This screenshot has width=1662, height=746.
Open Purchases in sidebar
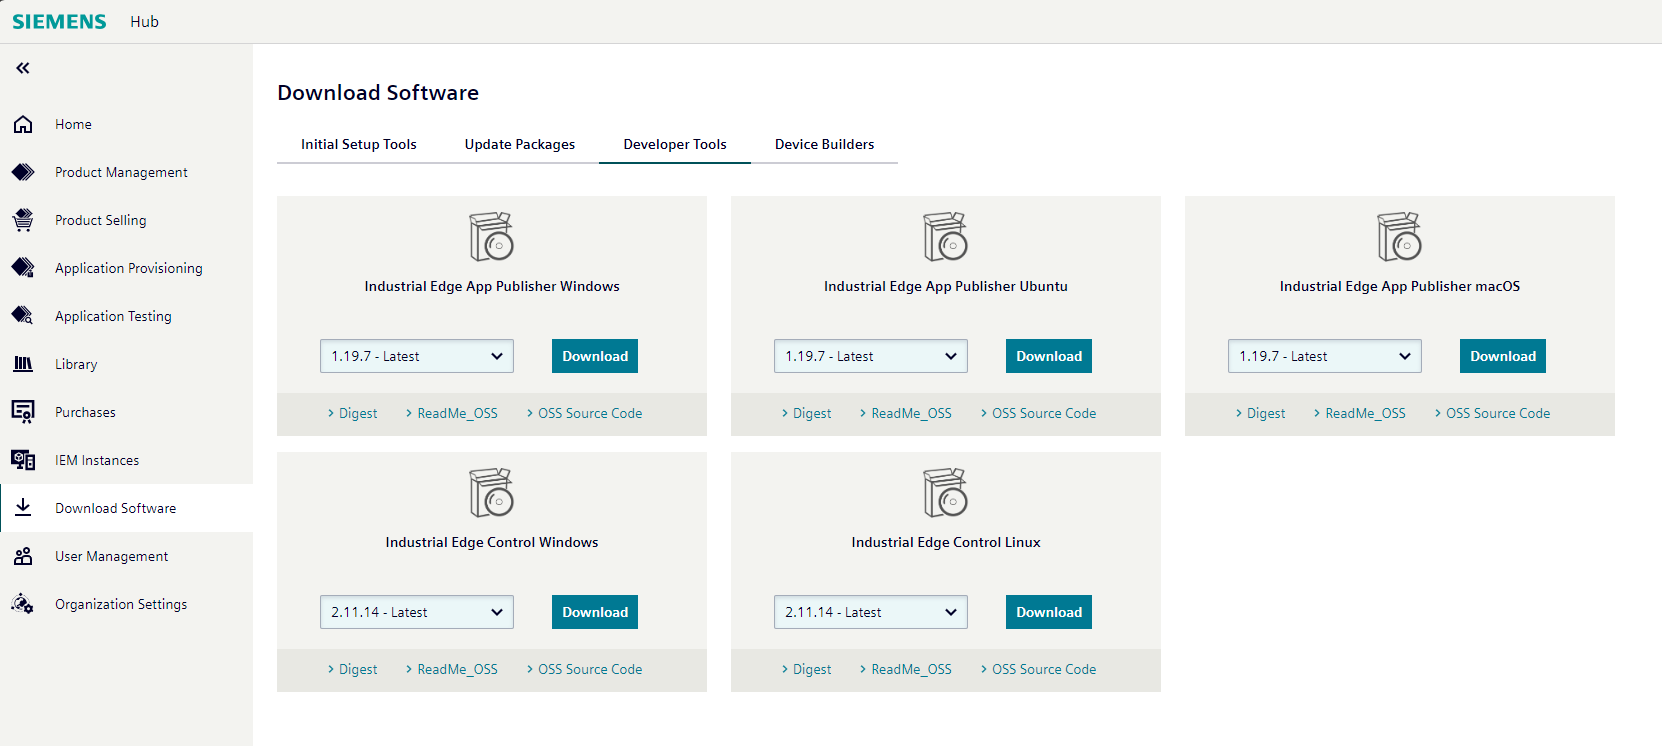(x=126, y=412)
